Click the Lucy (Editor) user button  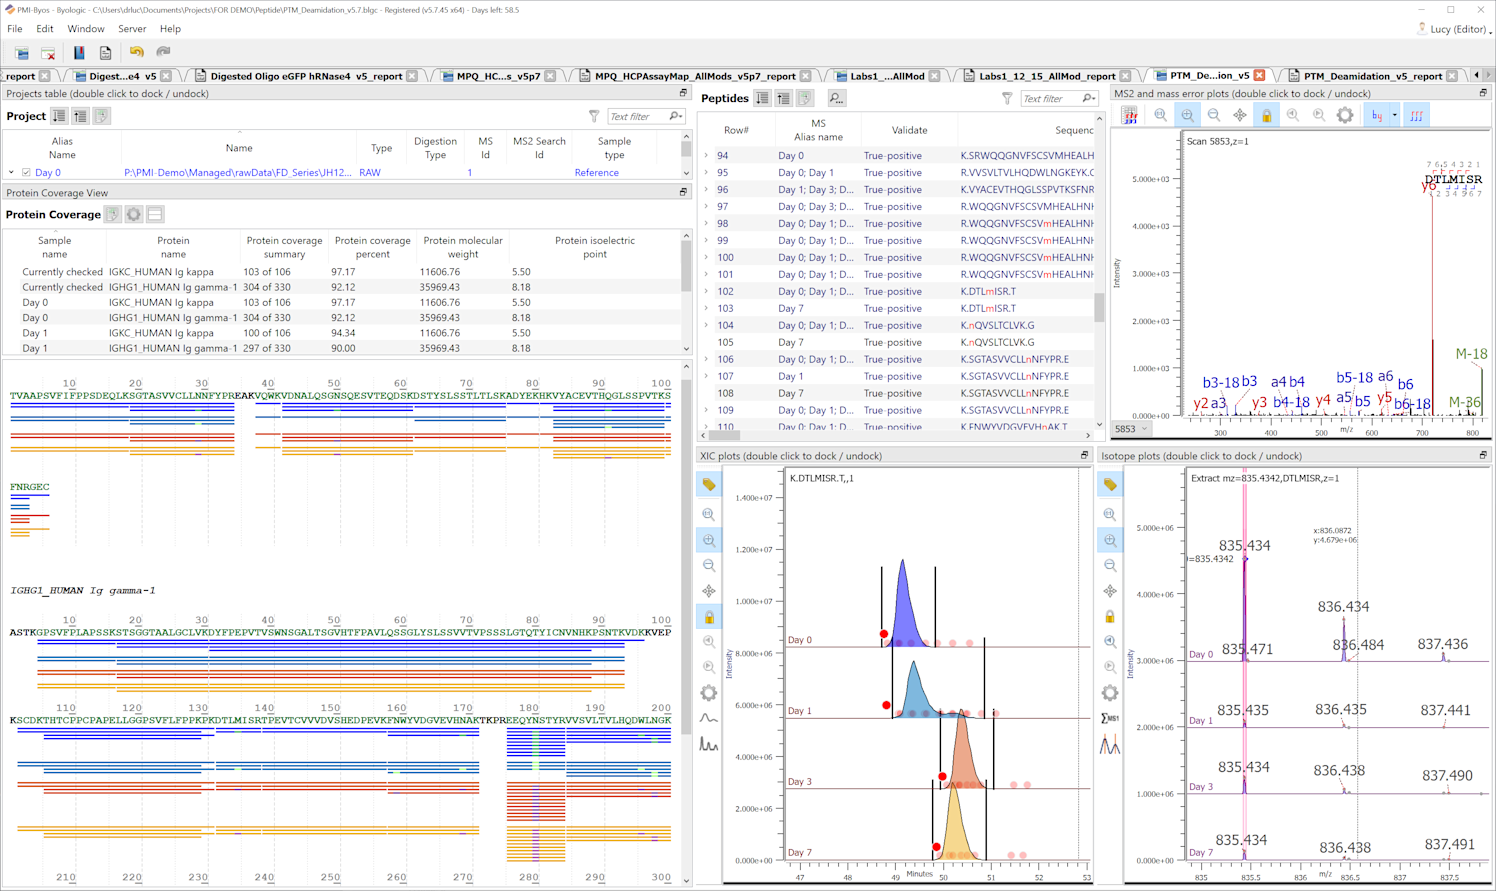pyautogui.click(x=1454, y=29)
